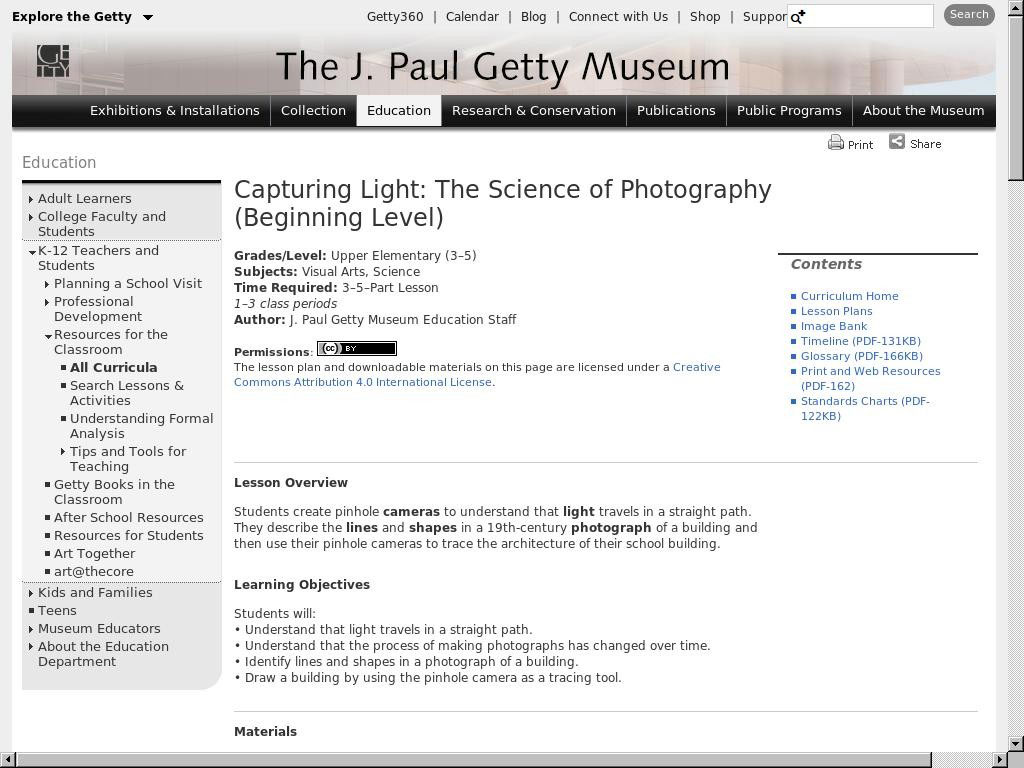Click the magnifier icon in search box
This screenshot has height=768, width=1024.
click(797, 17)
